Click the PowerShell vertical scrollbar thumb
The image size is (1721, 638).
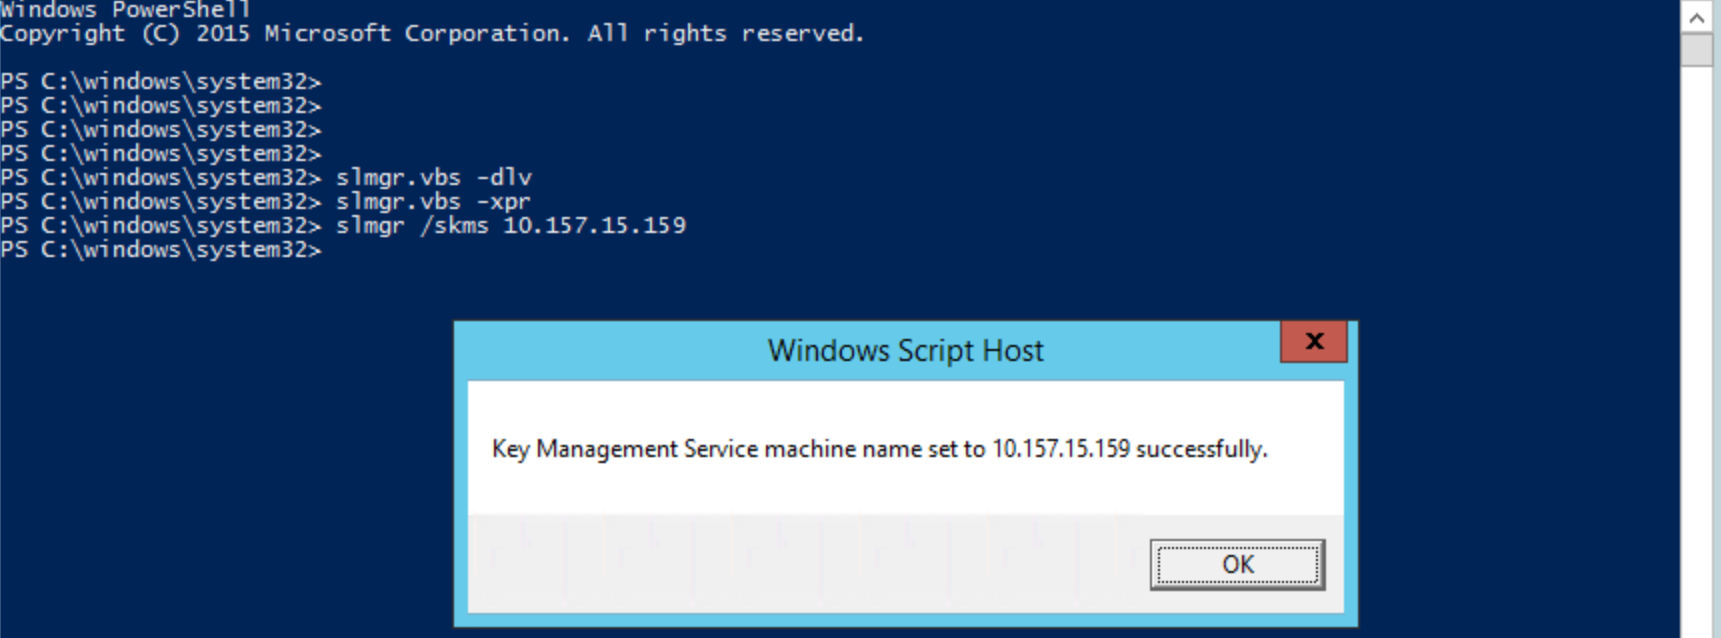[1697, 50]
